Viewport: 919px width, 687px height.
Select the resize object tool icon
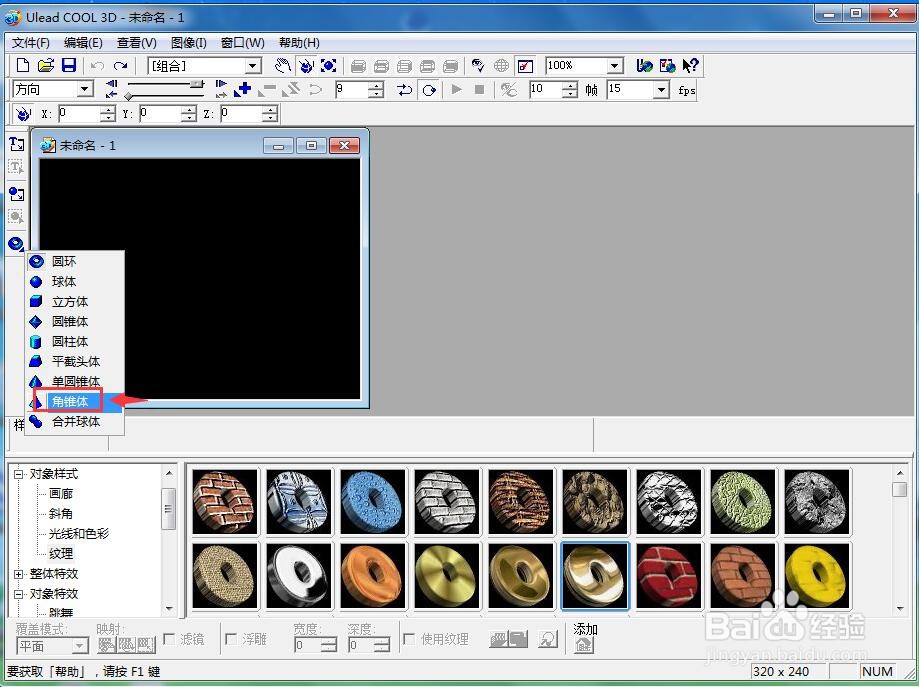pyautogui.click(x=328, y=66)
